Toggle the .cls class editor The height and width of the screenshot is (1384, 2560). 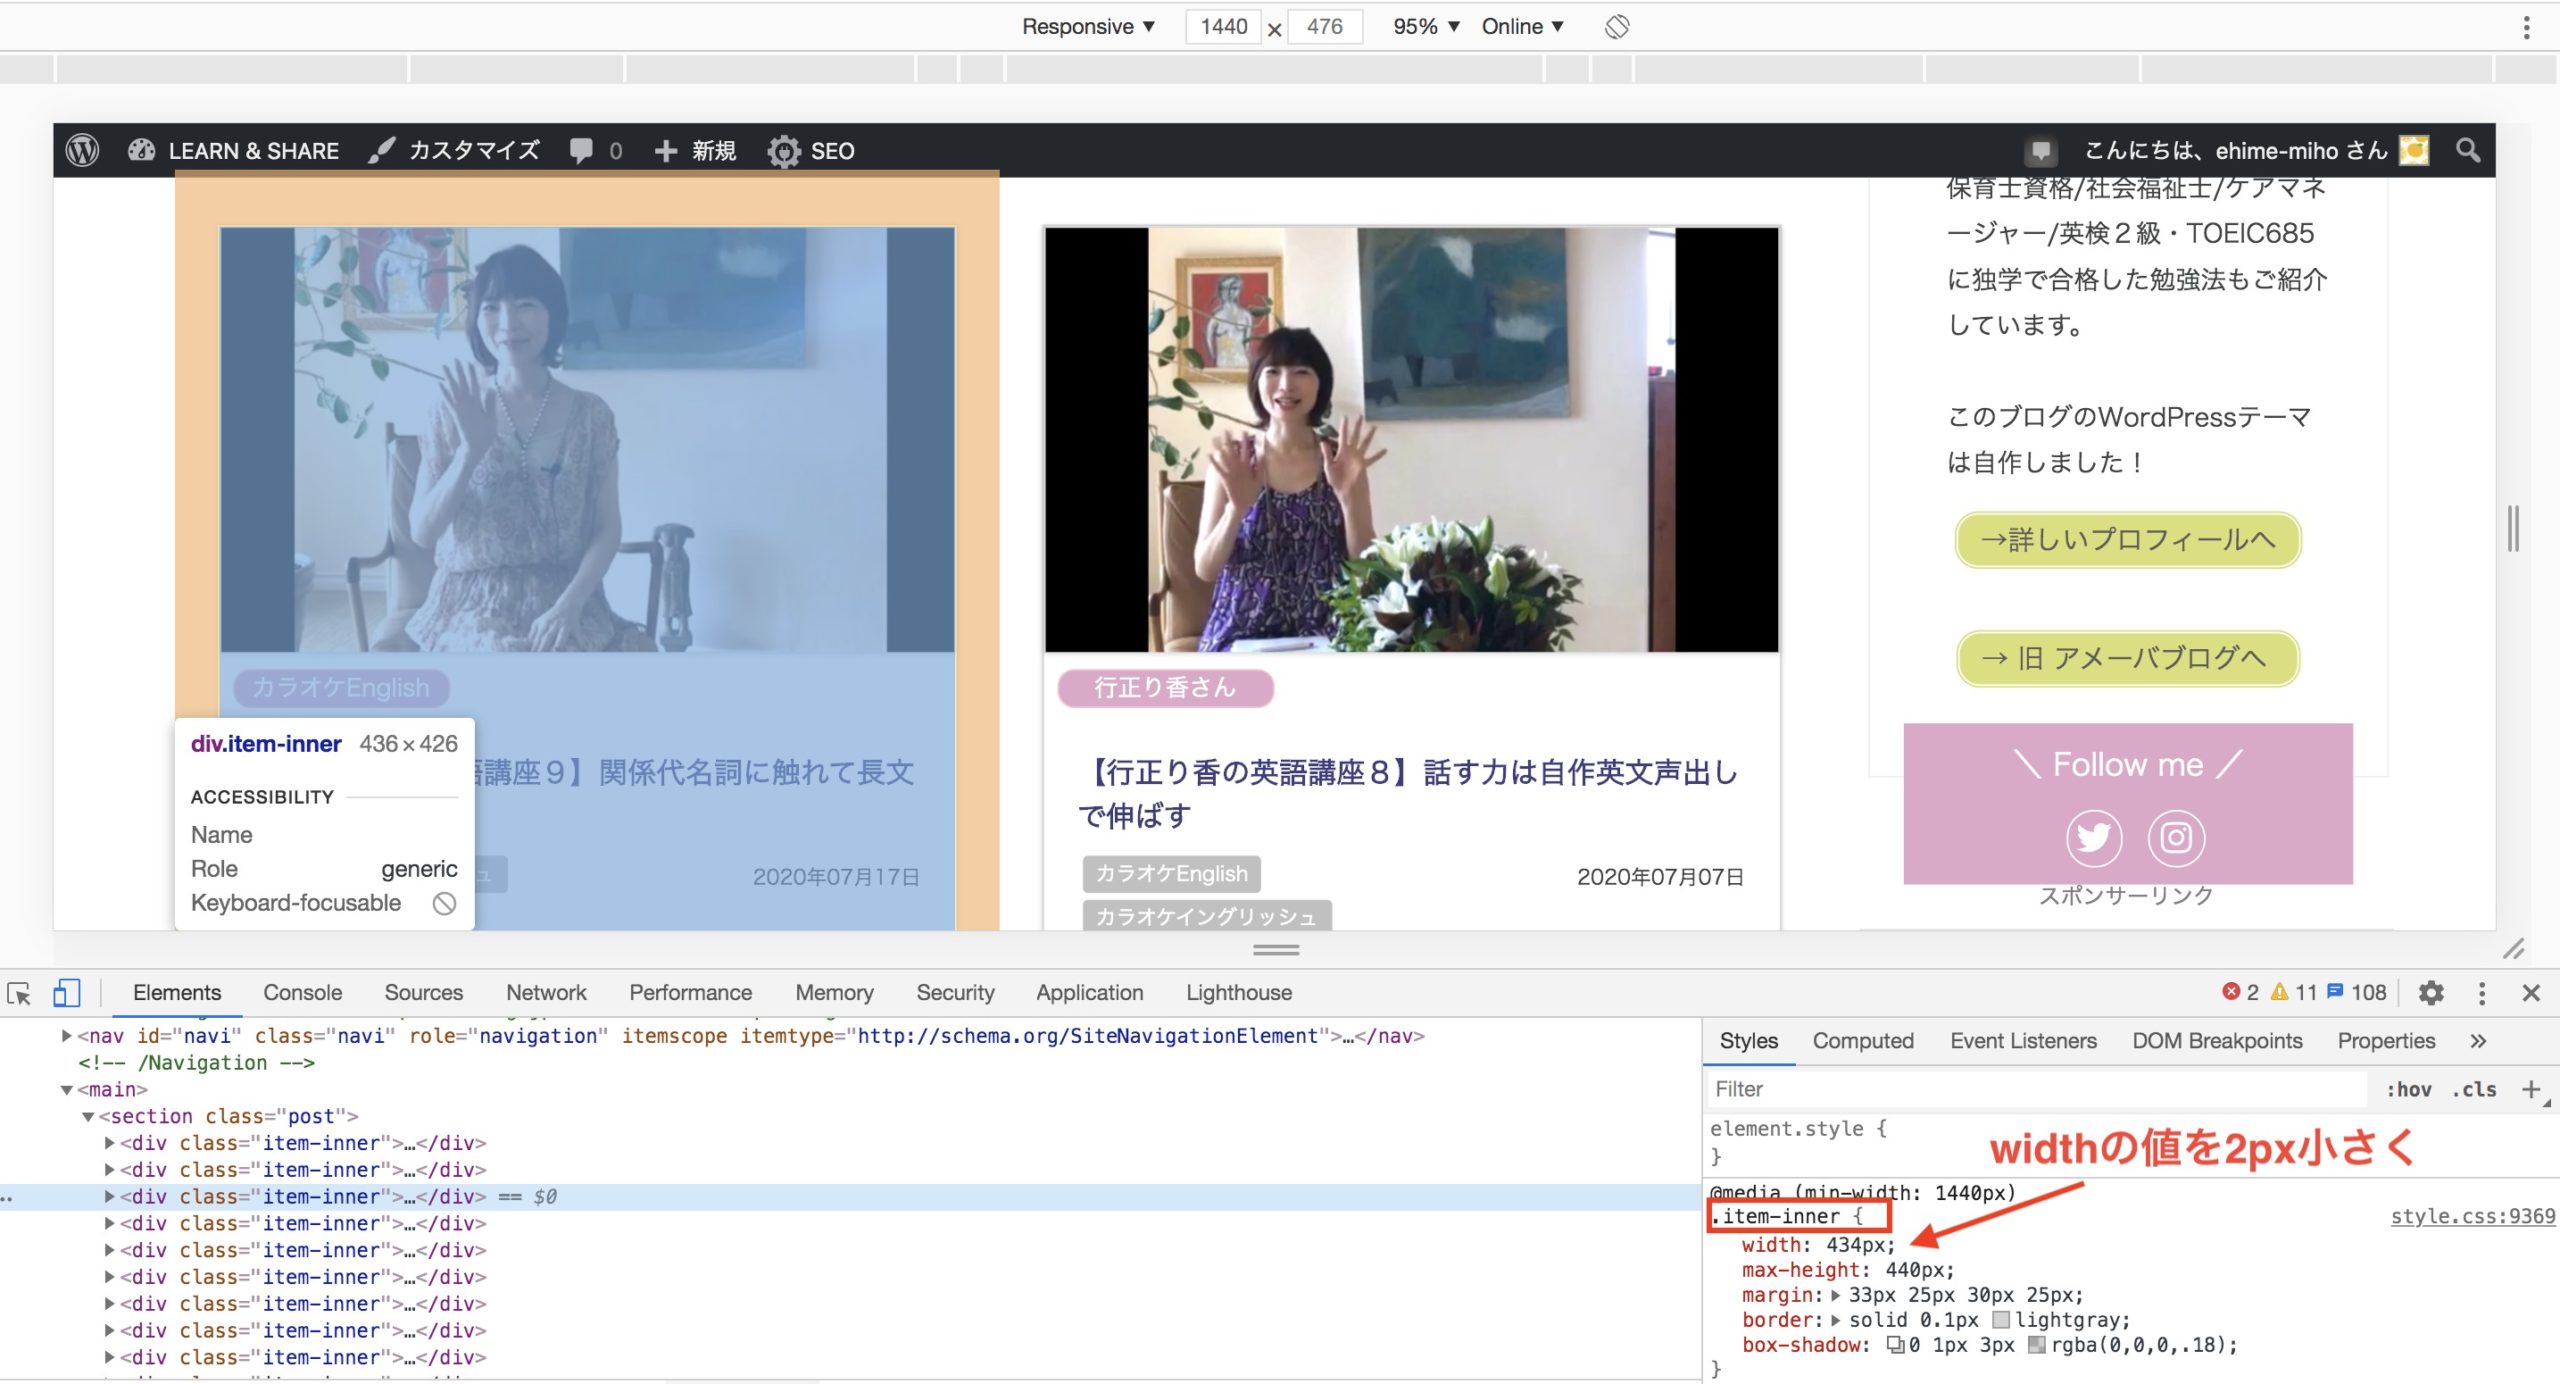tap(2473, 1089)
